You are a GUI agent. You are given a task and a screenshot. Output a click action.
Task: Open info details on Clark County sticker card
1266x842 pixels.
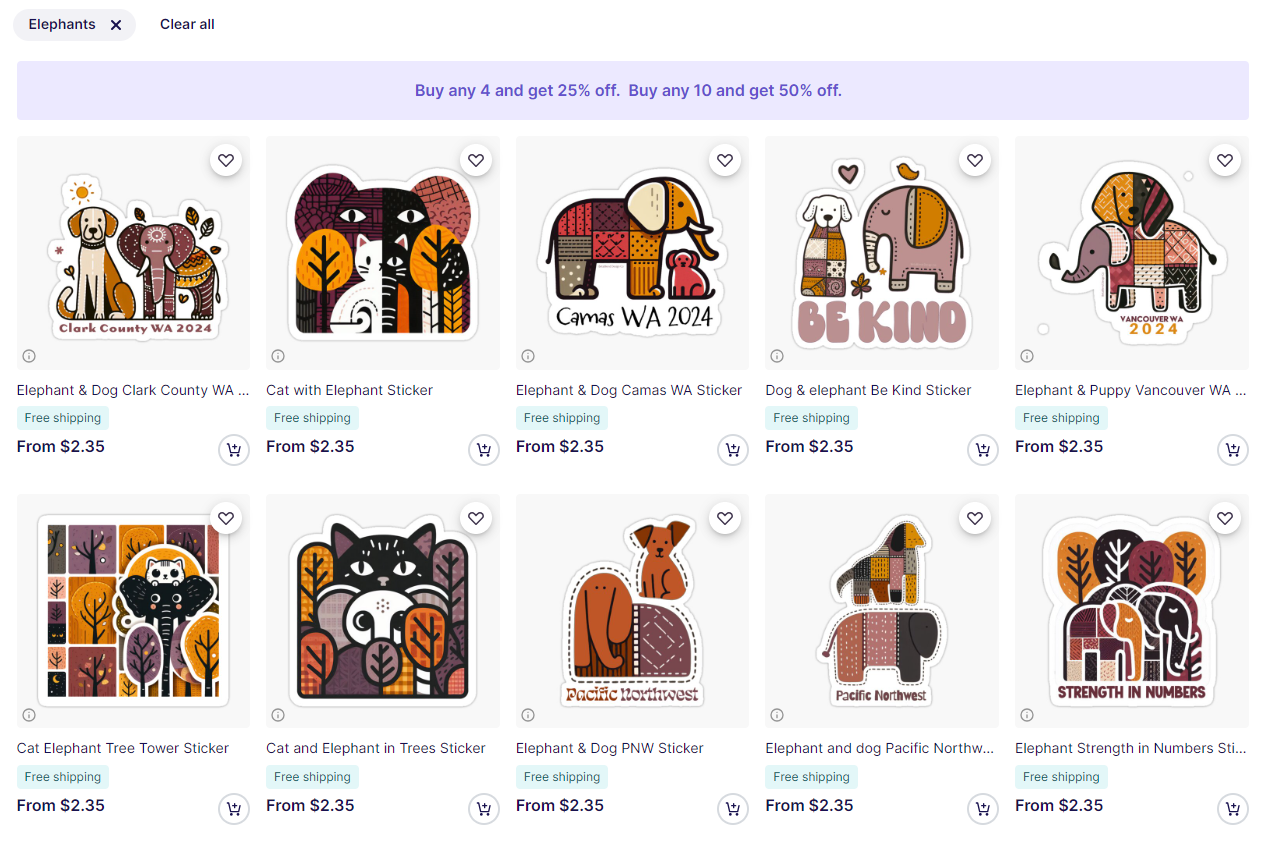(29, 355)
